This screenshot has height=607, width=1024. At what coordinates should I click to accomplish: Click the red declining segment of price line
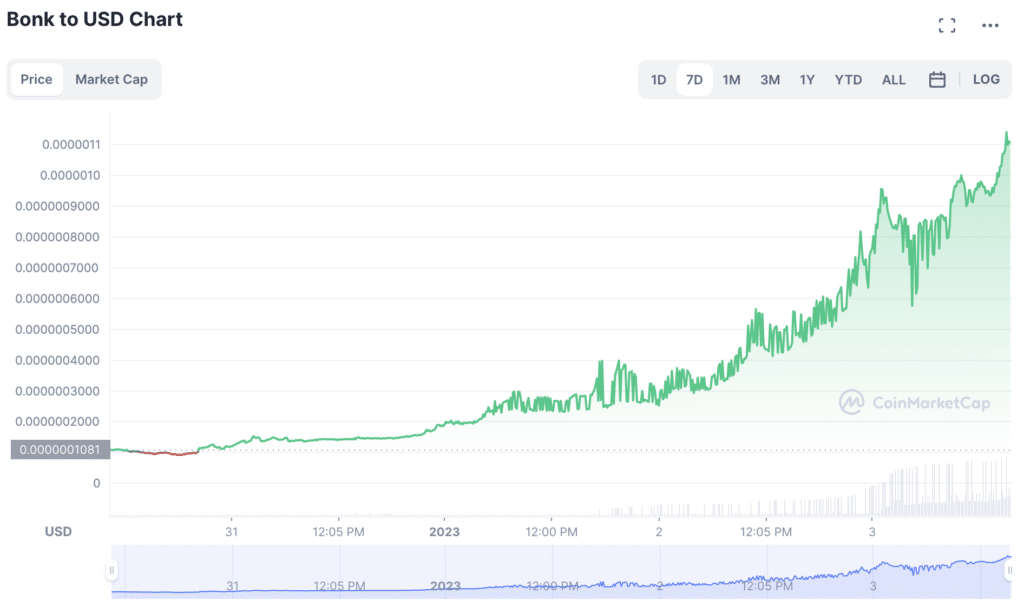[168, 453]
